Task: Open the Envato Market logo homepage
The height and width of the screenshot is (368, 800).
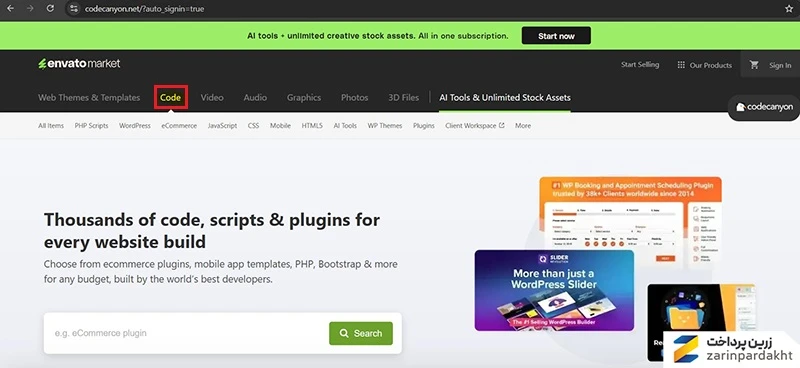Action: click(x=79, y=64)
